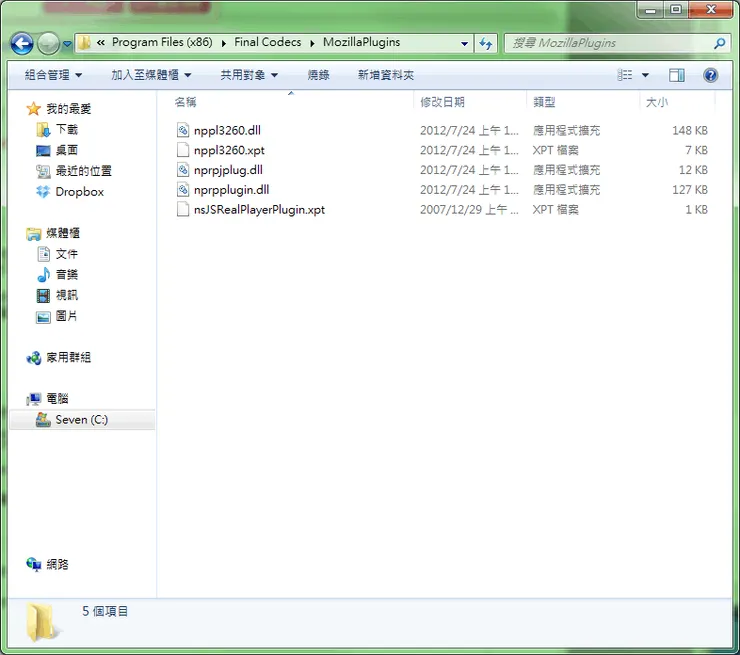
Task: Open the 音樂 music library icon
Action: click(x=43, y=274)
